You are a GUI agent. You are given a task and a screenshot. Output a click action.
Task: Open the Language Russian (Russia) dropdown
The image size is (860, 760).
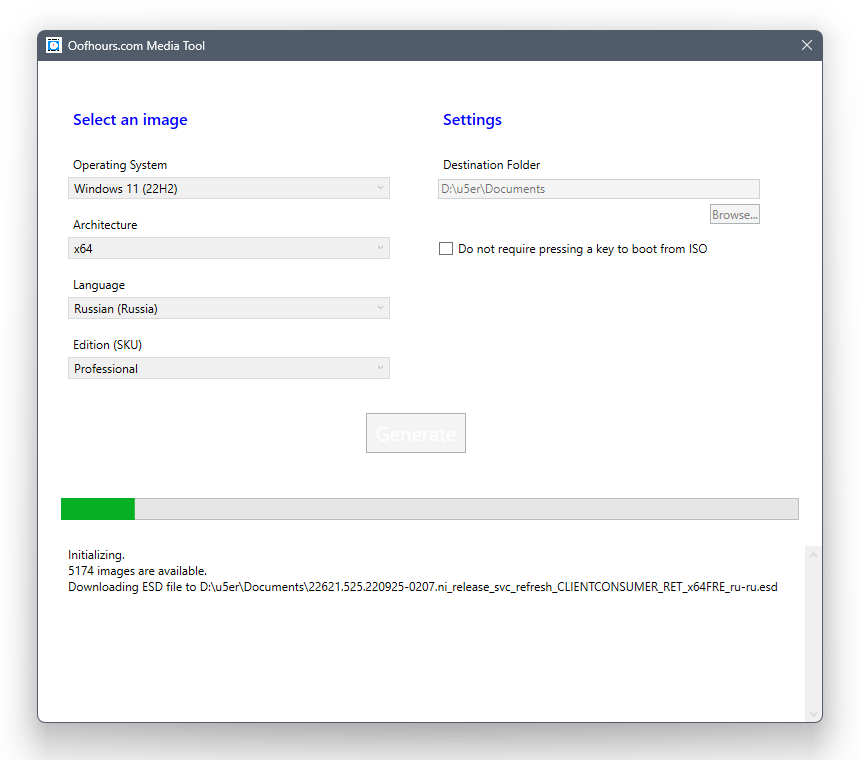[x=229, y=308]
